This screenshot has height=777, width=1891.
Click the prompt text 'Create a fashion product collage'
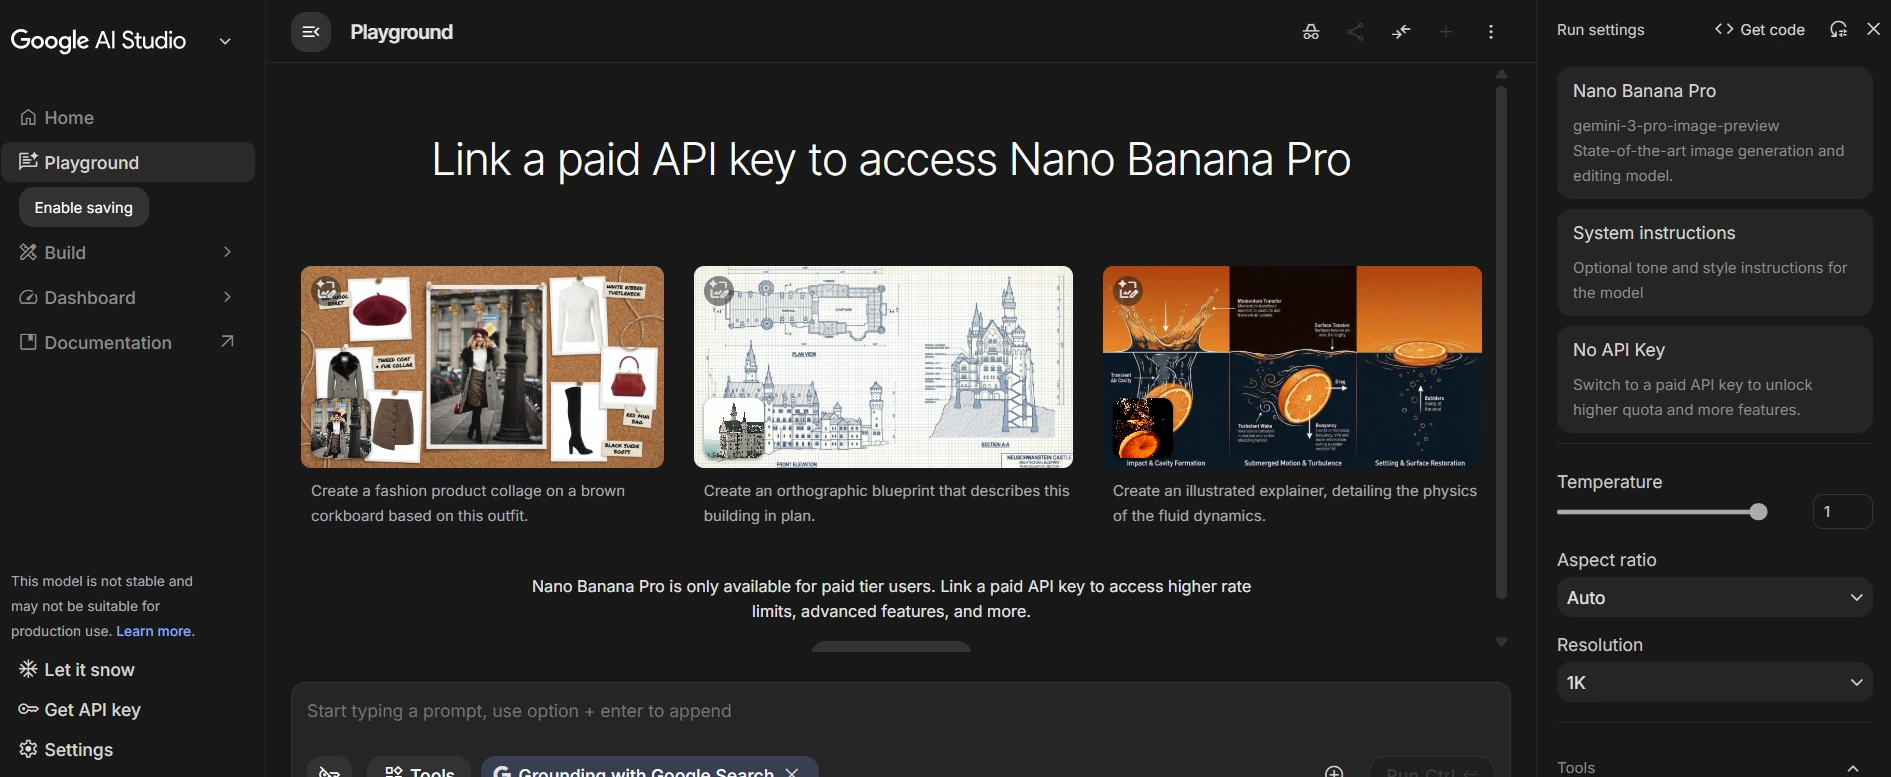(x=468, y=503)
